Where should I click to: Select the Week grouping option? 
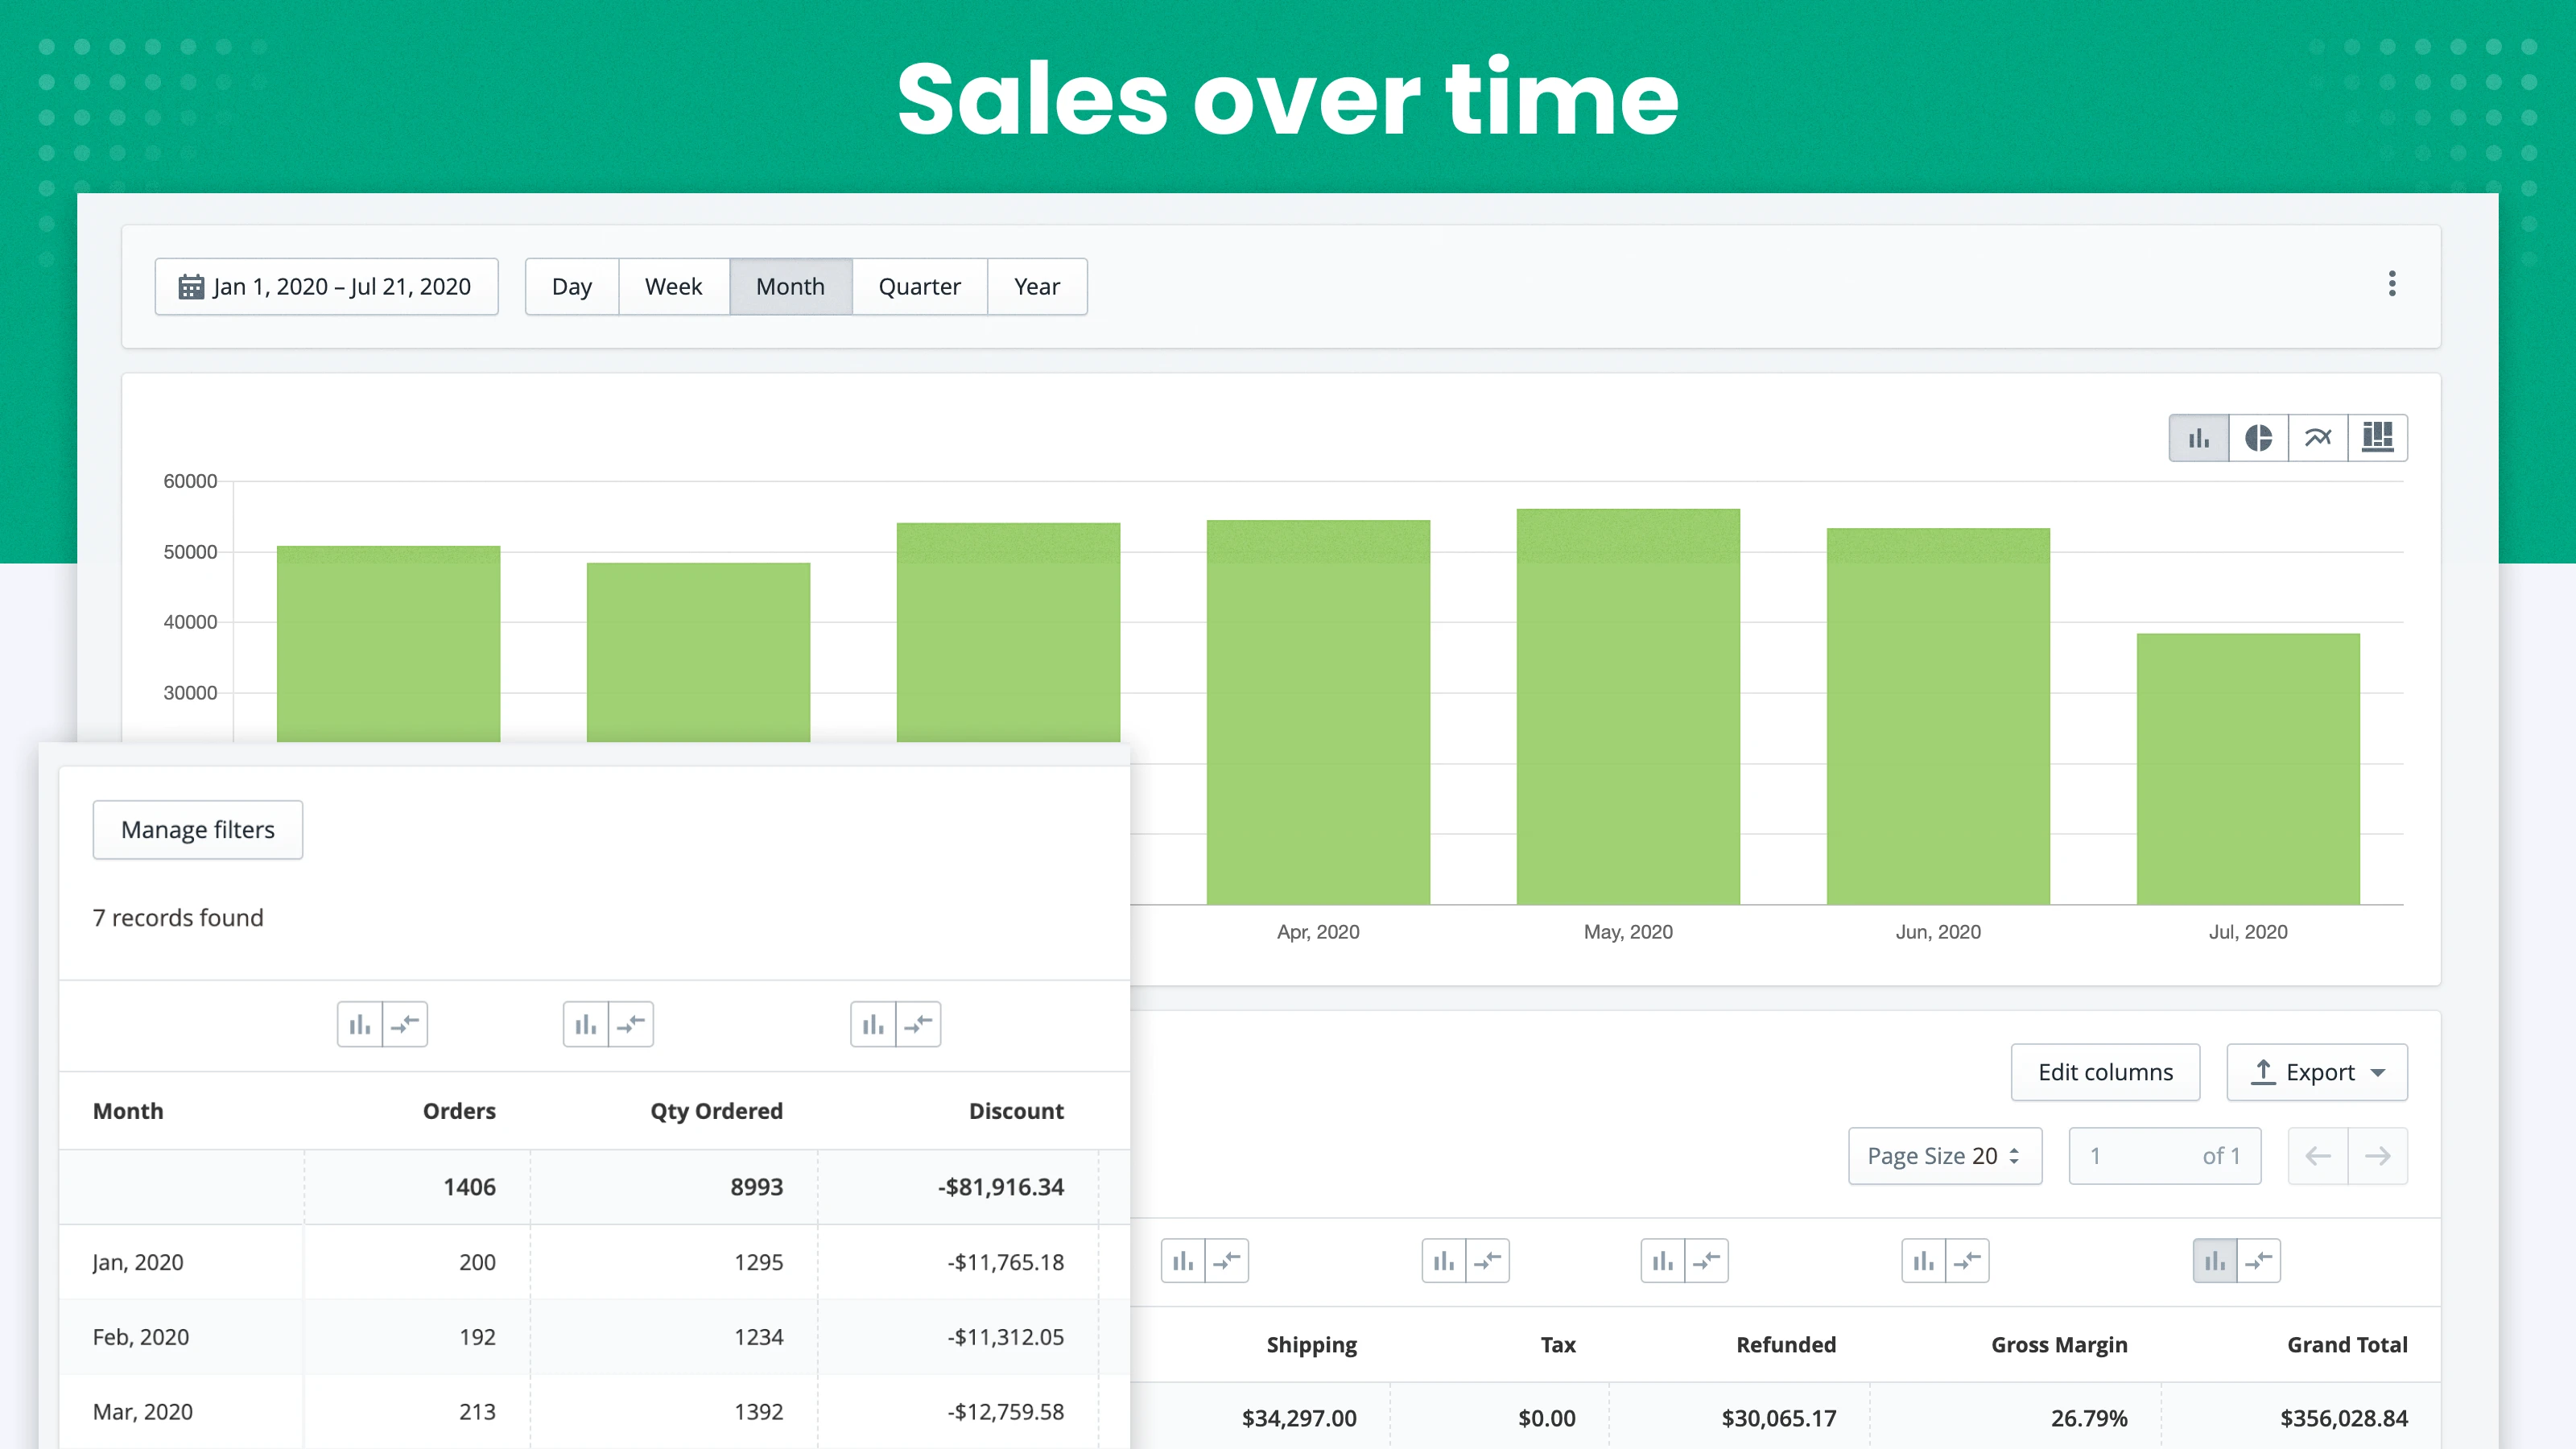pyautogui.click(x=674, y=286)
